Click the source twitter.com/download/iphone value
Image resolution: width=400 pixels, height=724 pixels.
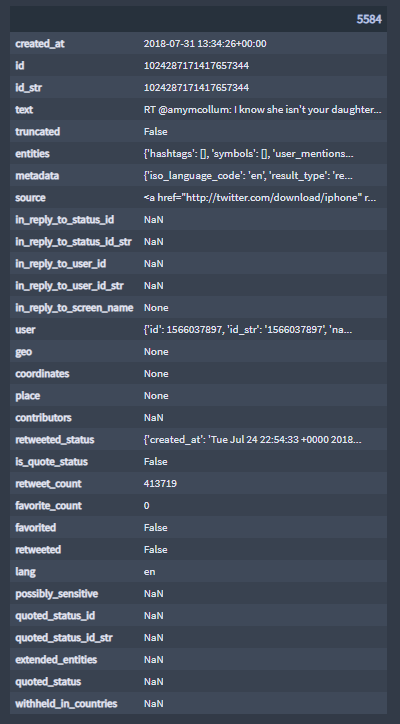(x=260, y=198)
